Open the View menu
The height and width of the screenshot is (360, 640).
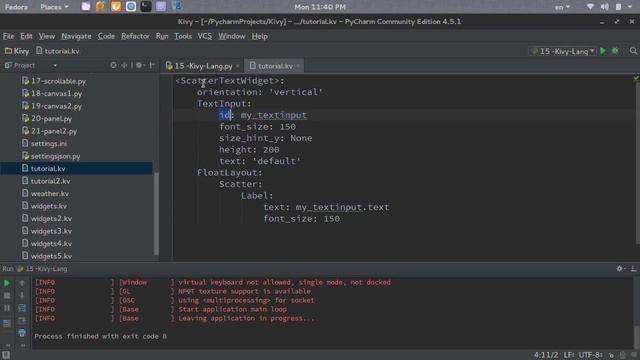pos(47,36)
